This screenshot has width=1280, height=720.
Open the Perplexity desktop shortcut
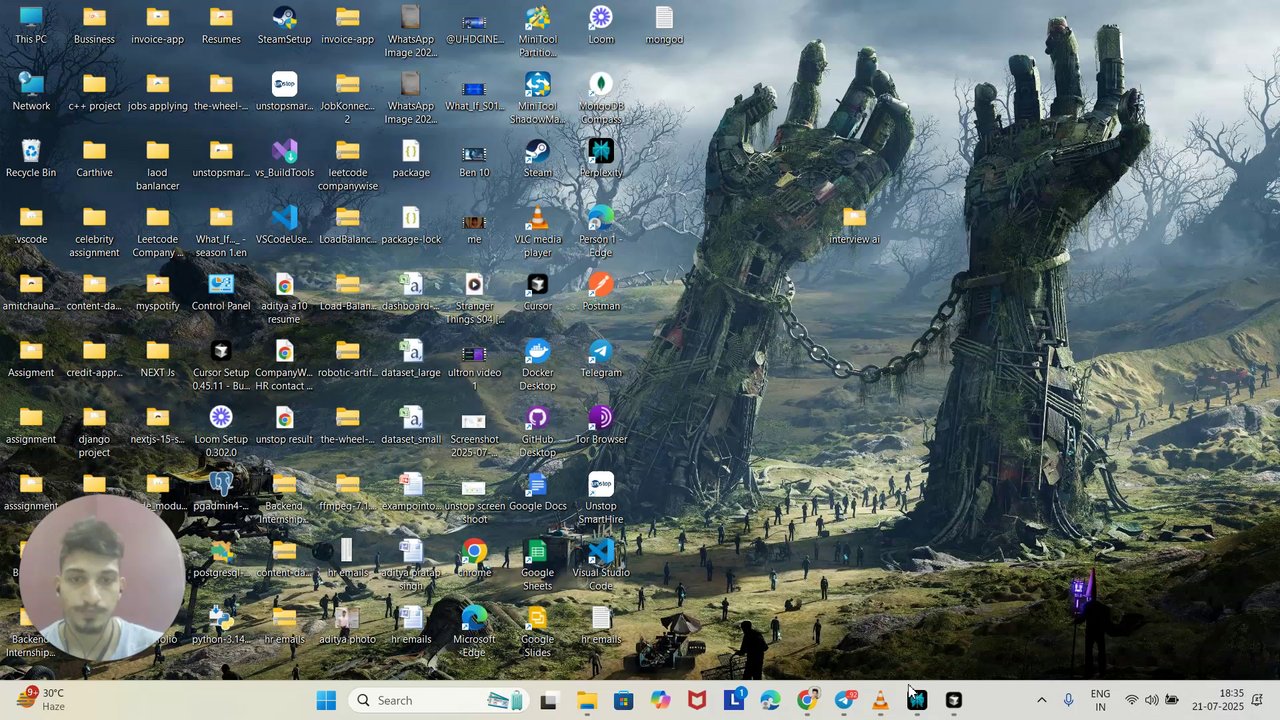point(601,158)
